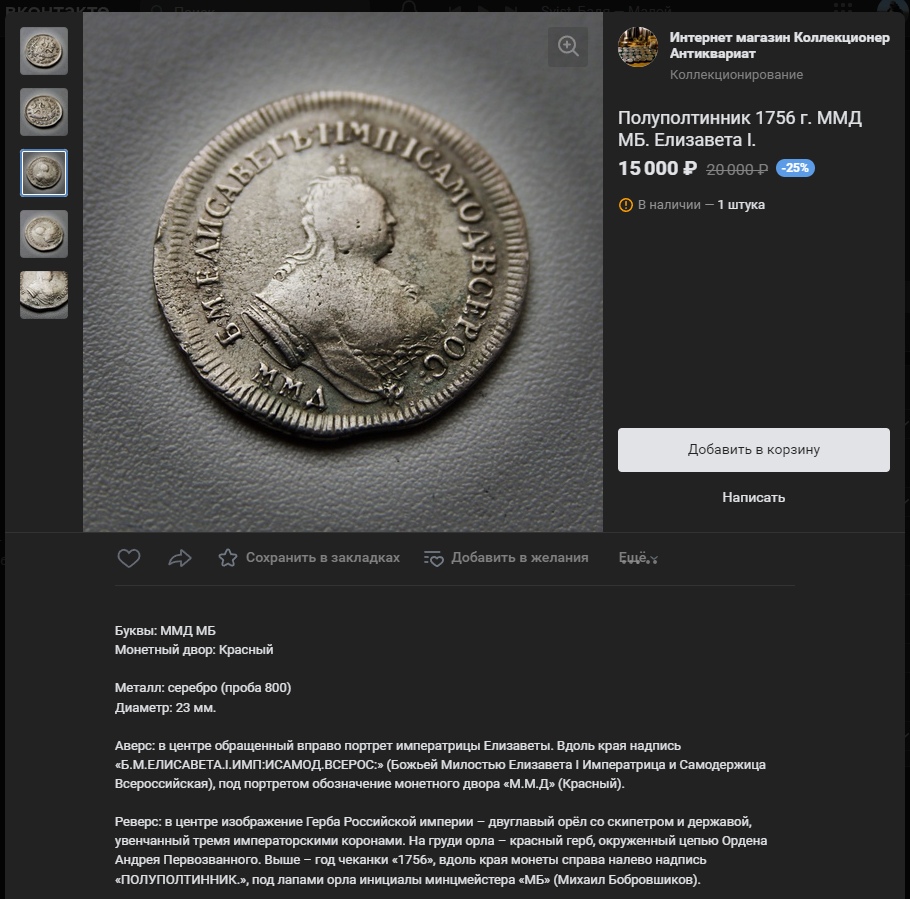Open the shop avatar image
Viewport: 910px width, 899px height.
coord(638,47)
